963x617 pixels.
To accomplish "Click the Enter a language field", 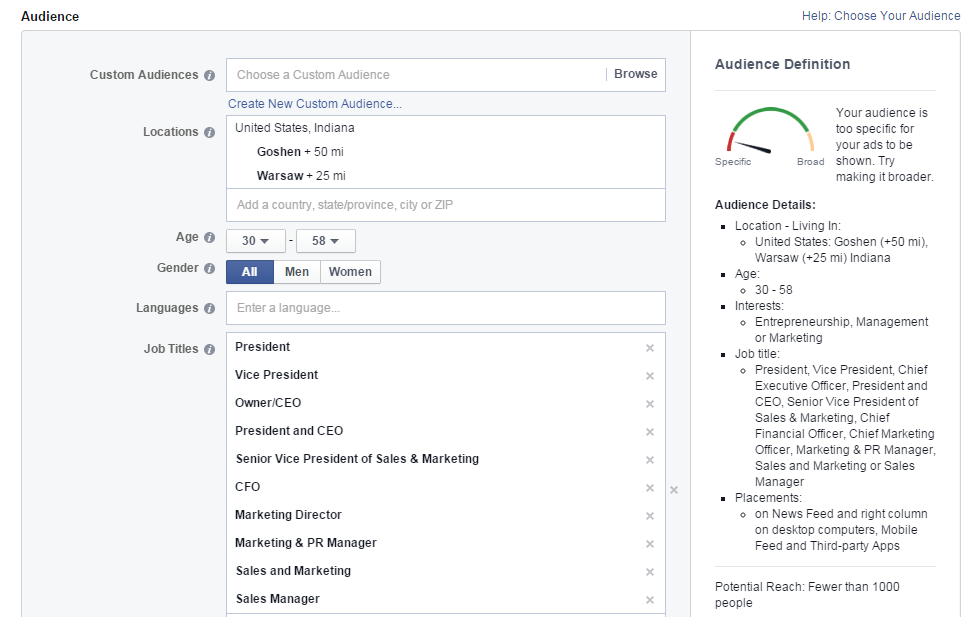I will click(x=445, y=308).
